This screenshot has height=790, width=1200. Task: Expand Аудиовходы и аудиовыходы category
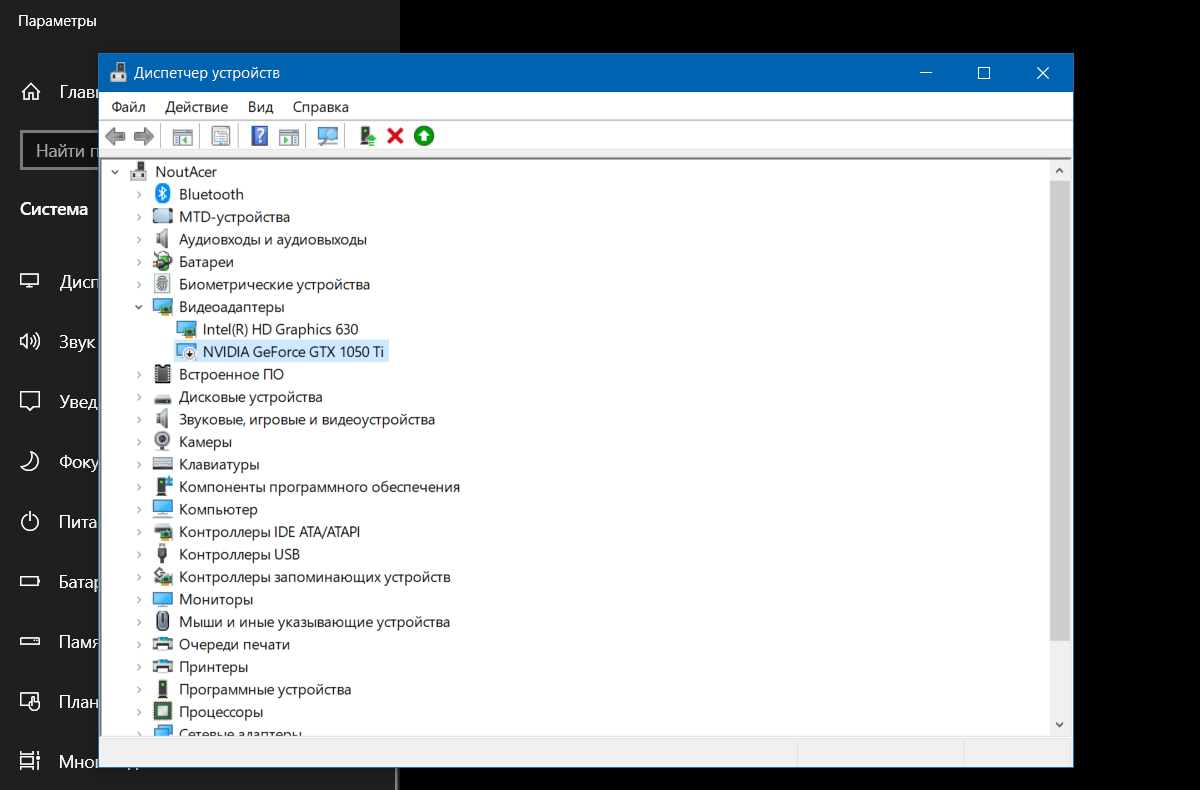139,240
